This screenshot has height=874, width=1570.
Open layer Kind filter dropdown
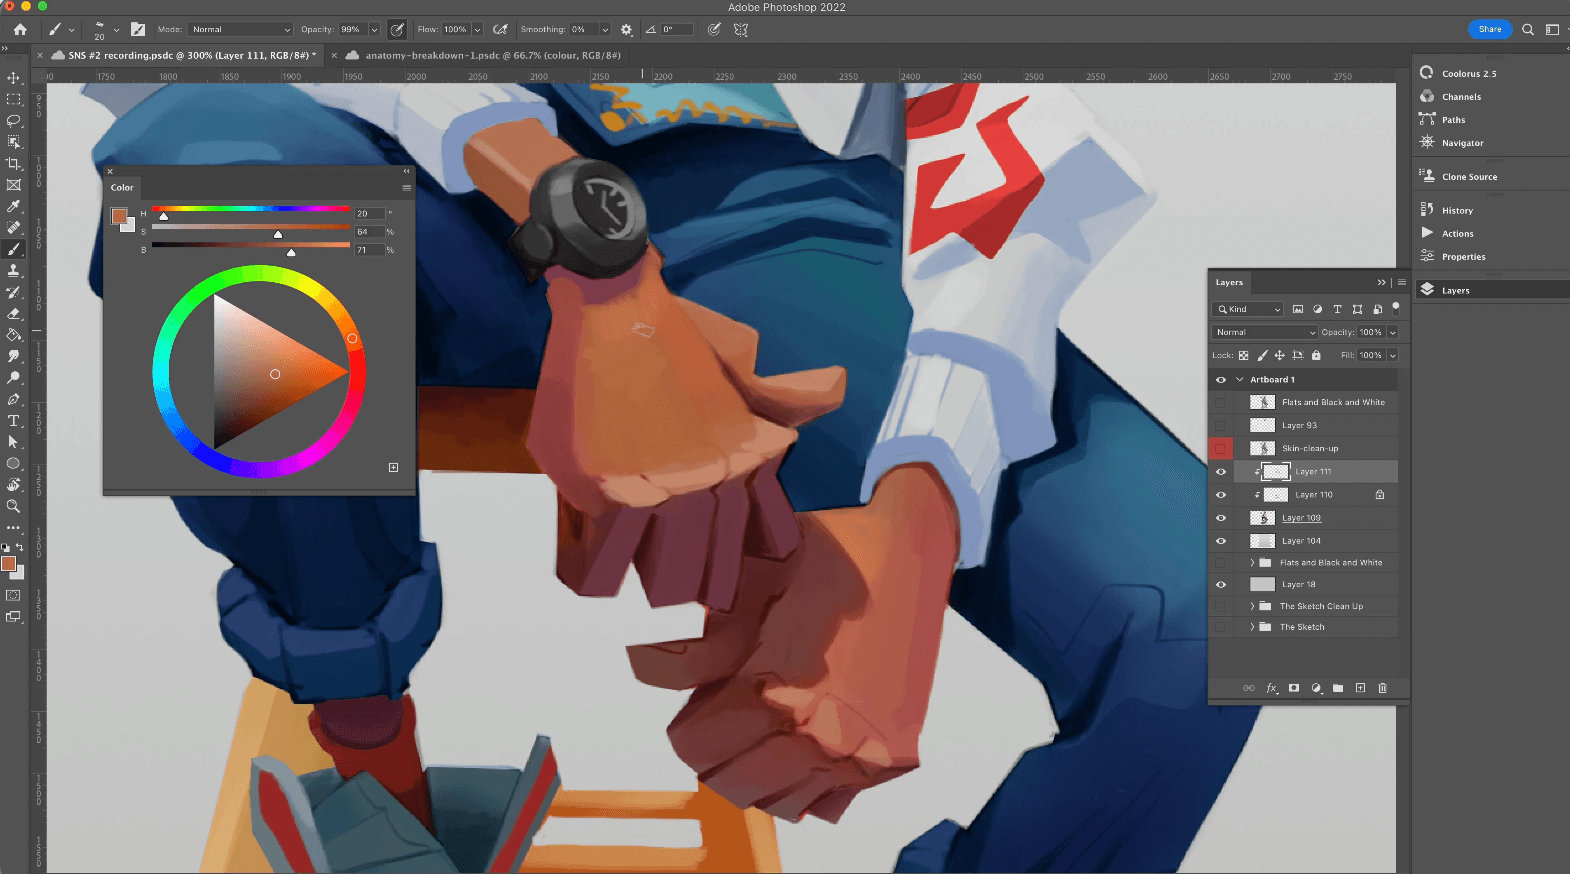coord(1247,309)
